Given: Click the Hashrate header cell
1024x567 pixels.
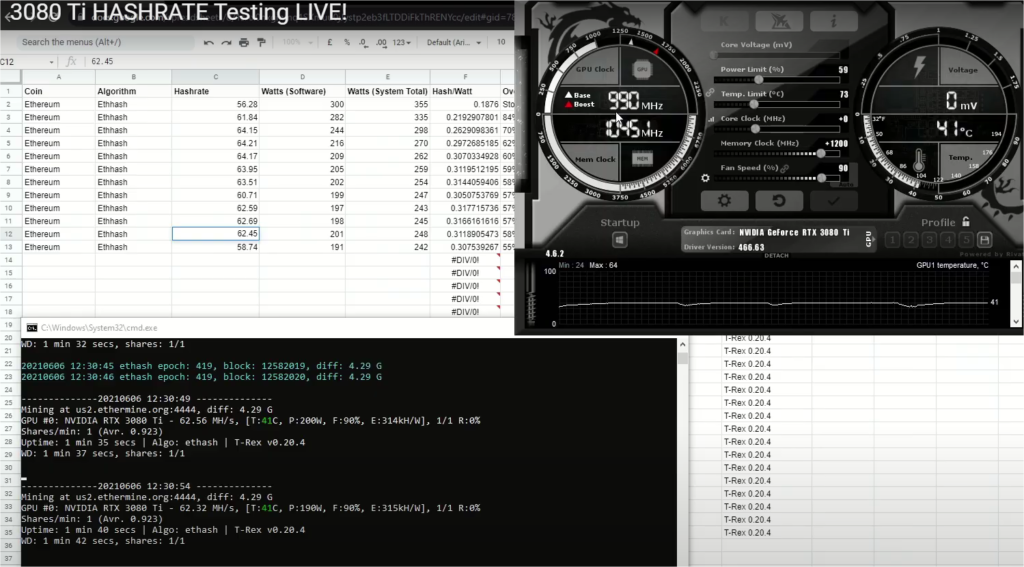Looking at the screenshot, I should [216, 91].
